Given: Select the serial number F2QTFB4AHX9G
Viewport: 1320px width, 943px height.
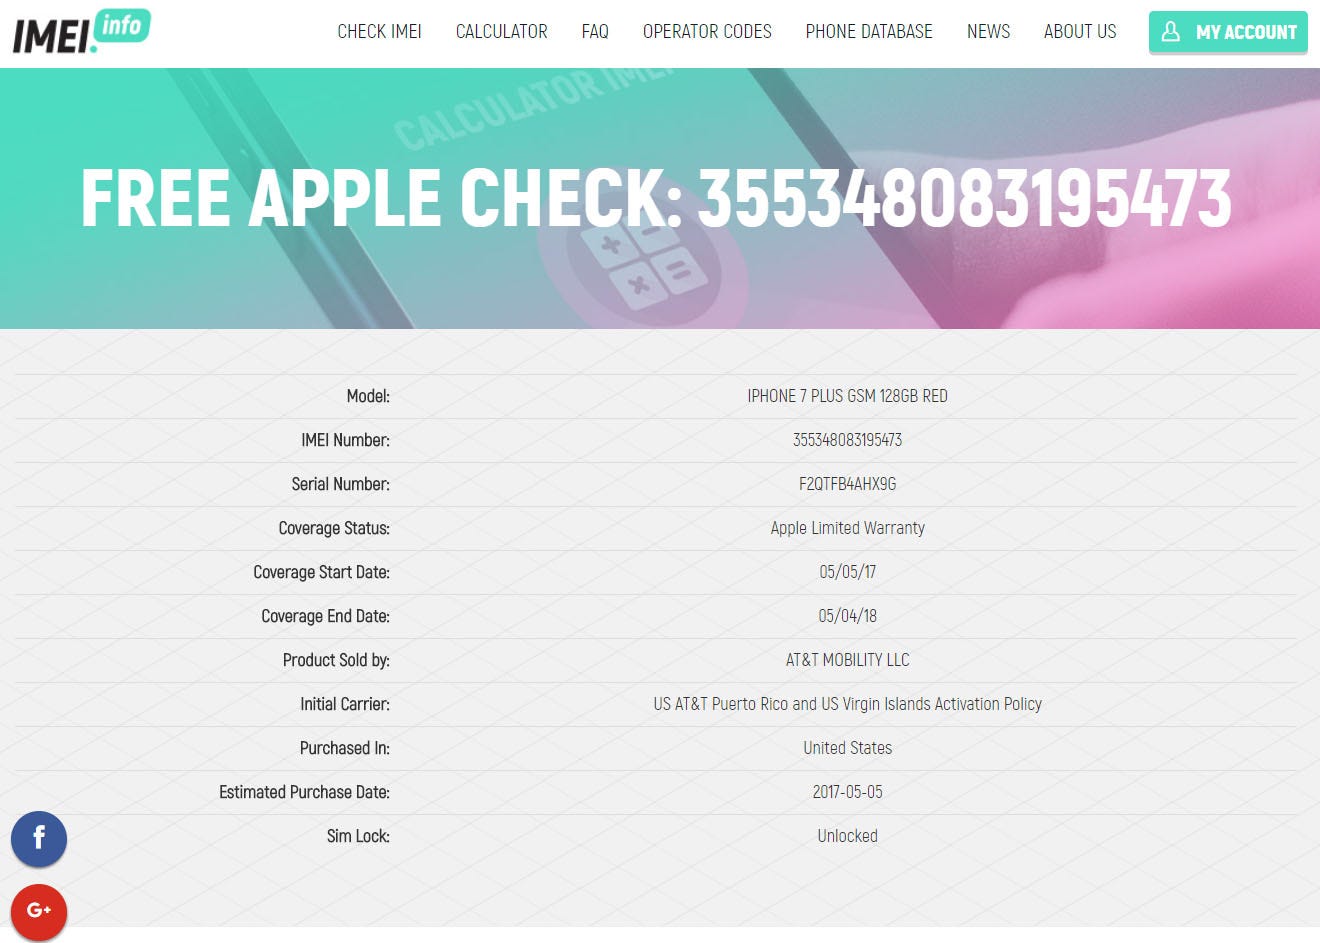Looking at the screenshot, I should 847,484.
